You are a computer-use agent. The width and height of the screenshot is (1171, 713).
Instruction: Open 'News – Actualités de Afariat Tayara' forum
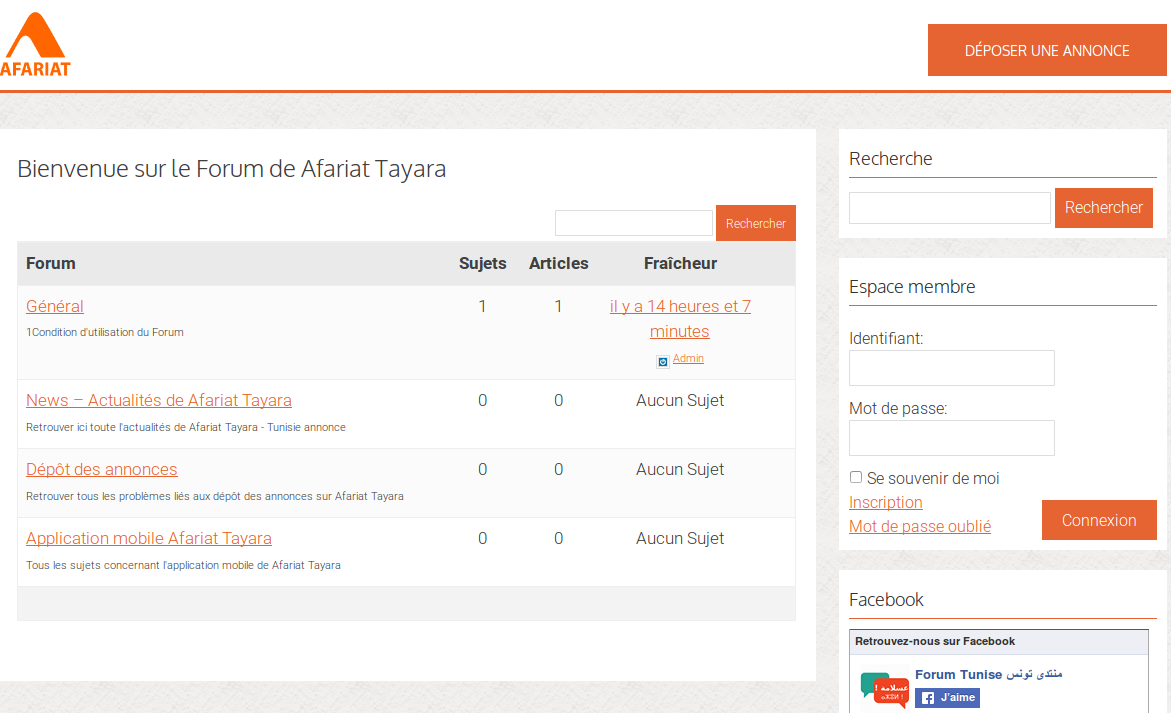coord(159,400)
